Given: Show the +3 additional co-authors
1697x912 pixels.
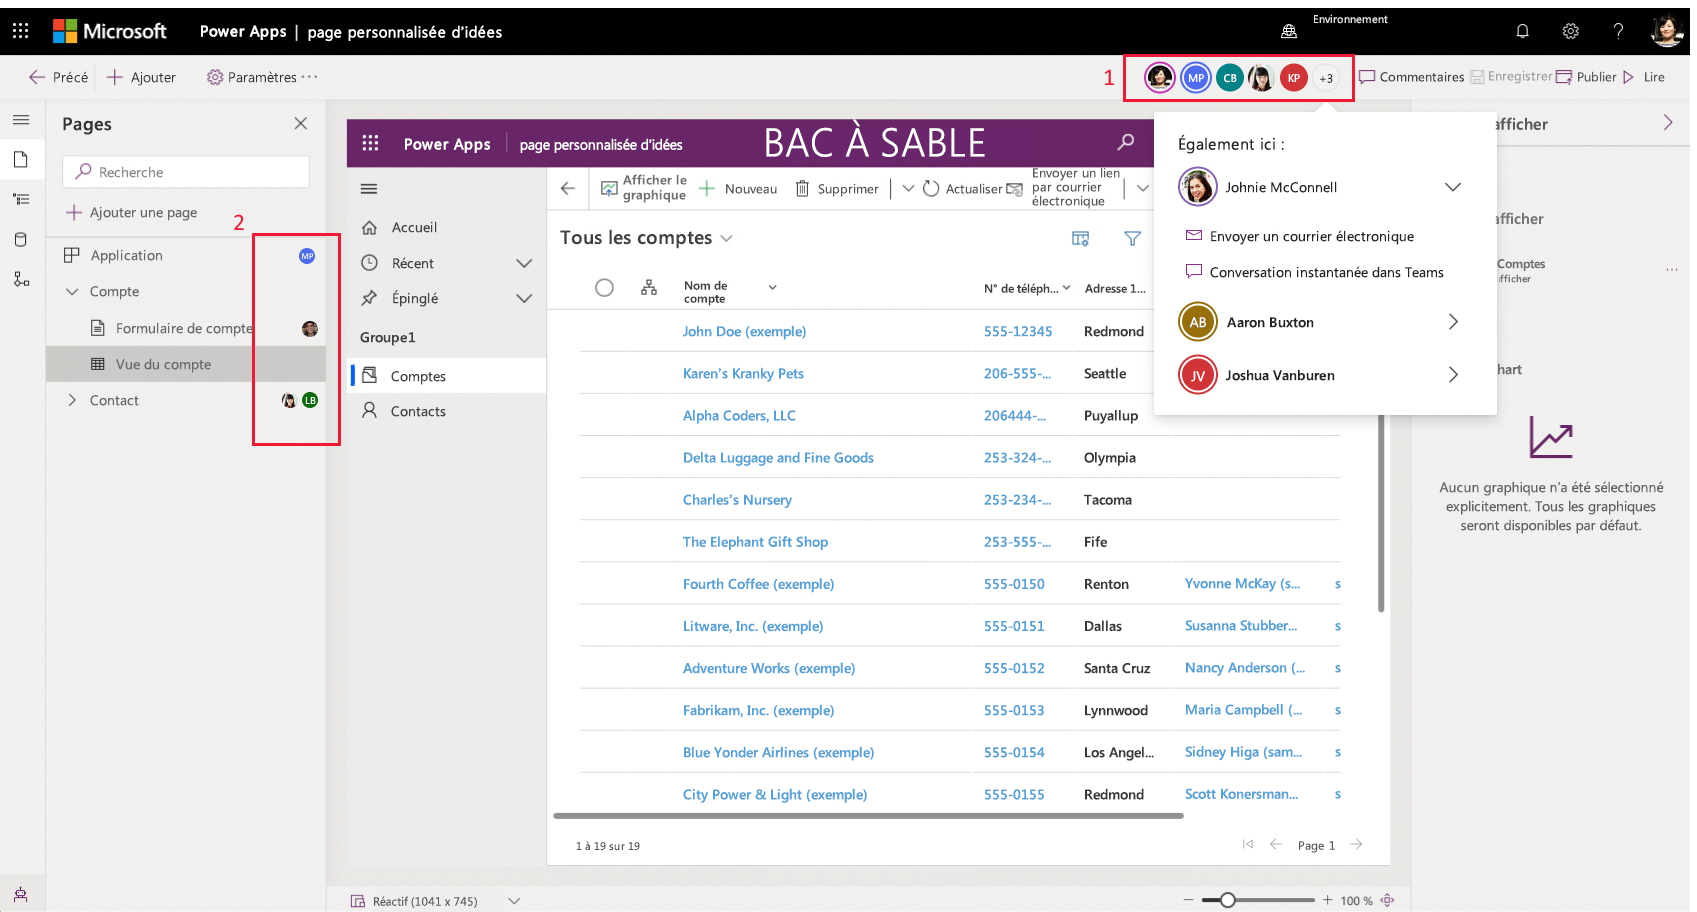Looking at the screenshot, I should [1326, 77].
